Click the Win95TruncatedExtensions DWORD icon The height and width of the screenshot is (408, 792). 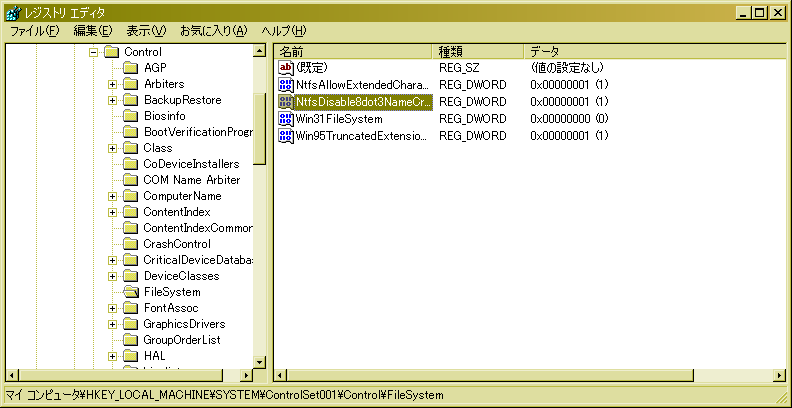click(286, 136)
